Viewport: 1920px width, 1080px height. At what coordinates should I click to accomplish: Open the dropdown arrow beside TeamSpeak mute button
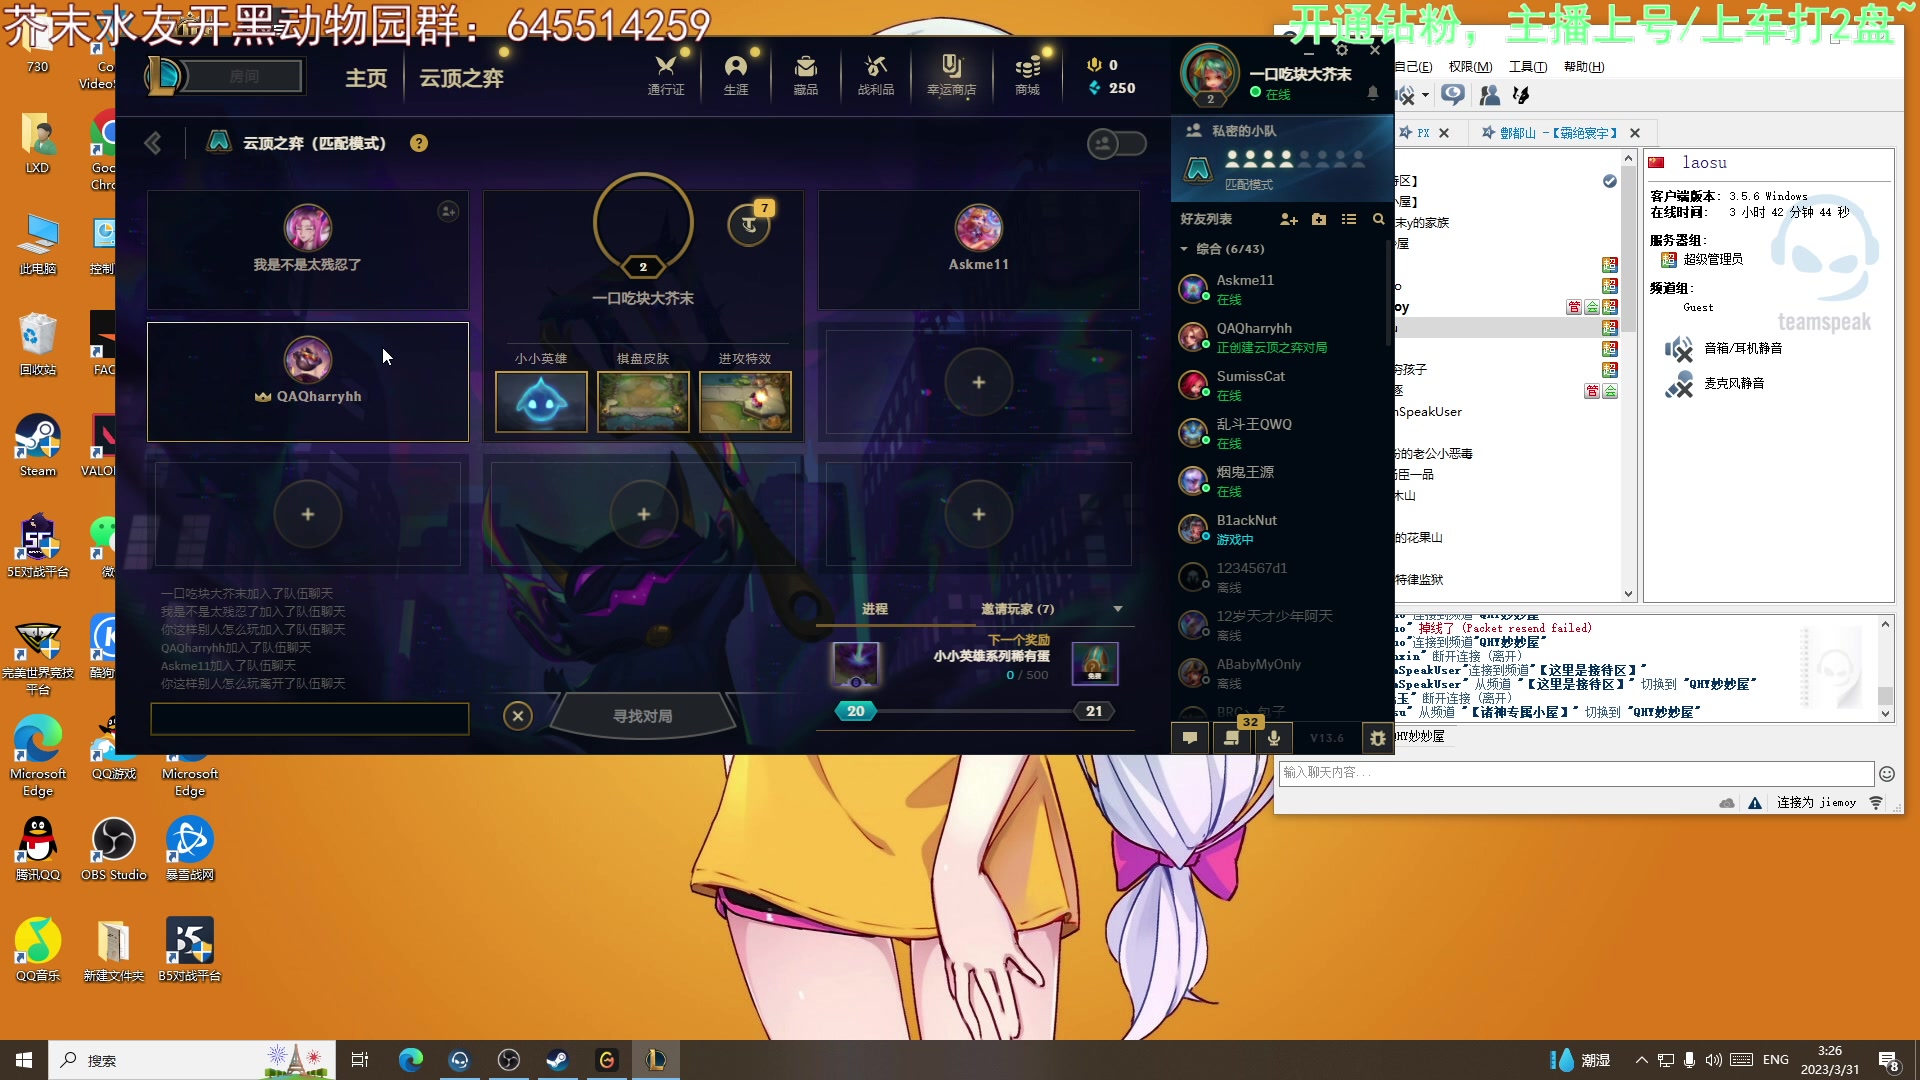click(x=1425, y=95)
